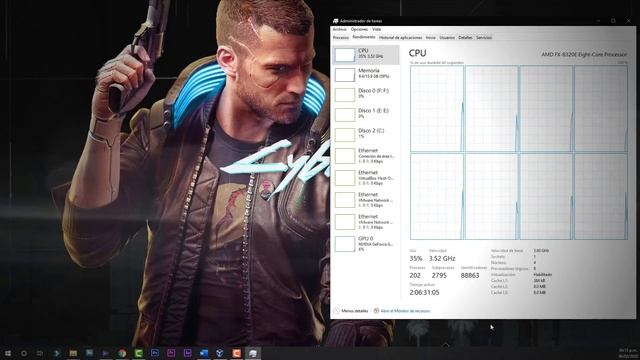Open File Explorer from the taskbar
The image size is (640, 360).
73,353
